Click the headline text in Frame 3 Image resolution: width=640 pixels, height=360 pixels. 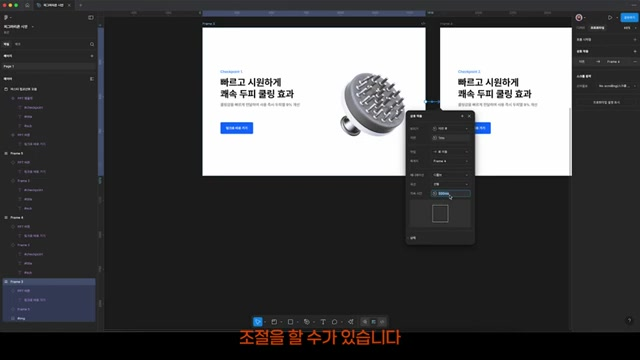257,88
